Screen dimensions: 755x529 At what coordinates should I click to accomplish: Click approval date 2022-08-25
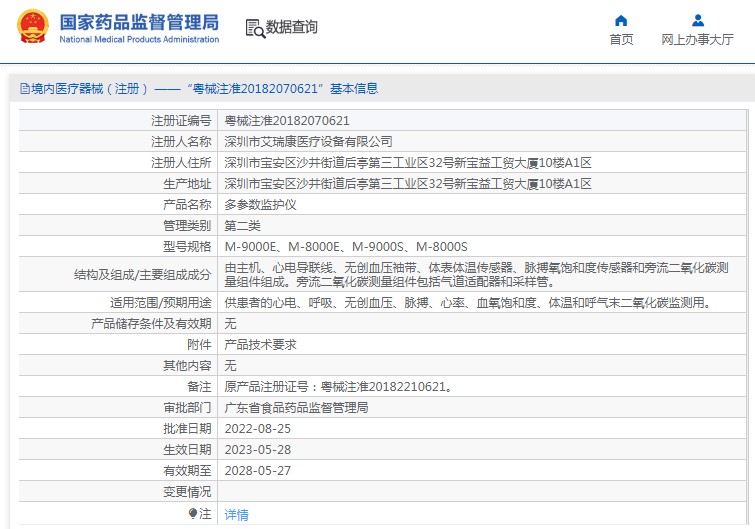pyautogui.click(x=258, y=428)
